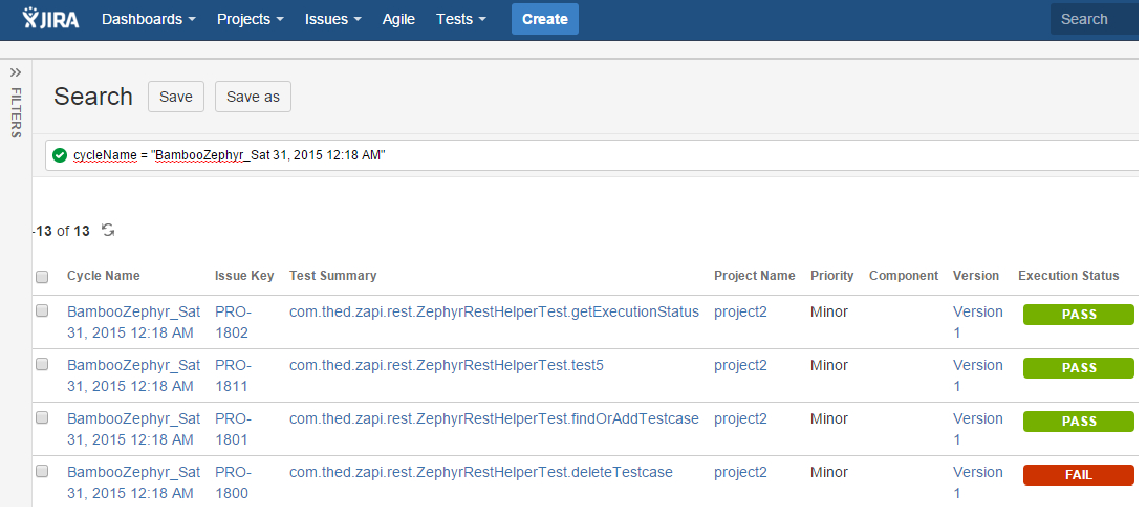Sort by Issue Key column header
Screen dimensions: 1139x507
[x=244, y=275]
